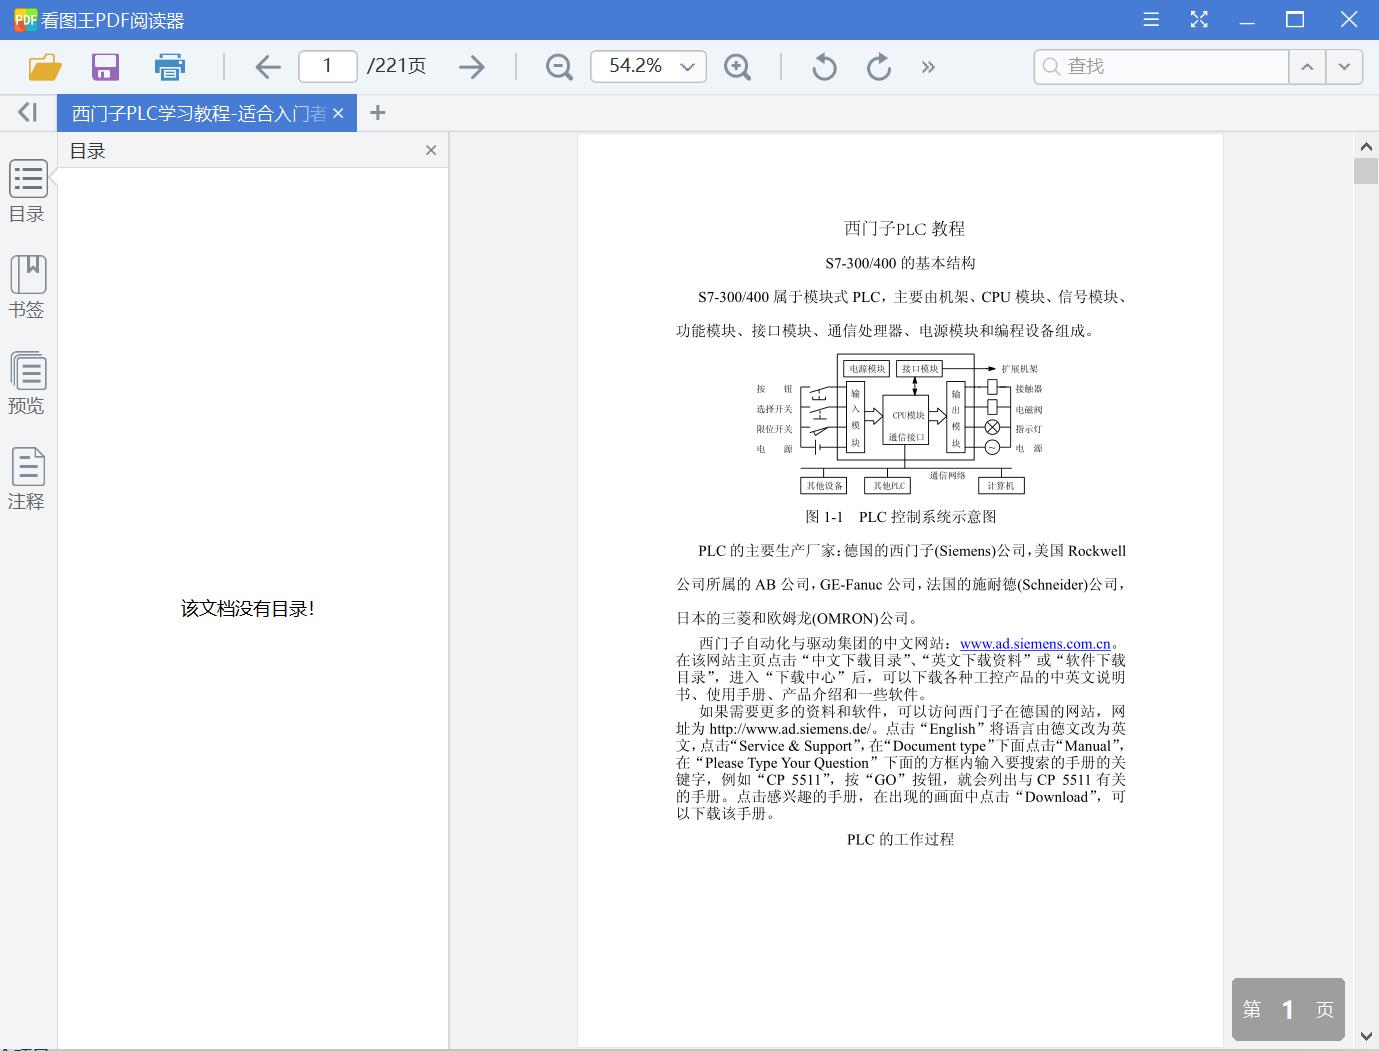Click the 查找 search field

(1161, 66)
